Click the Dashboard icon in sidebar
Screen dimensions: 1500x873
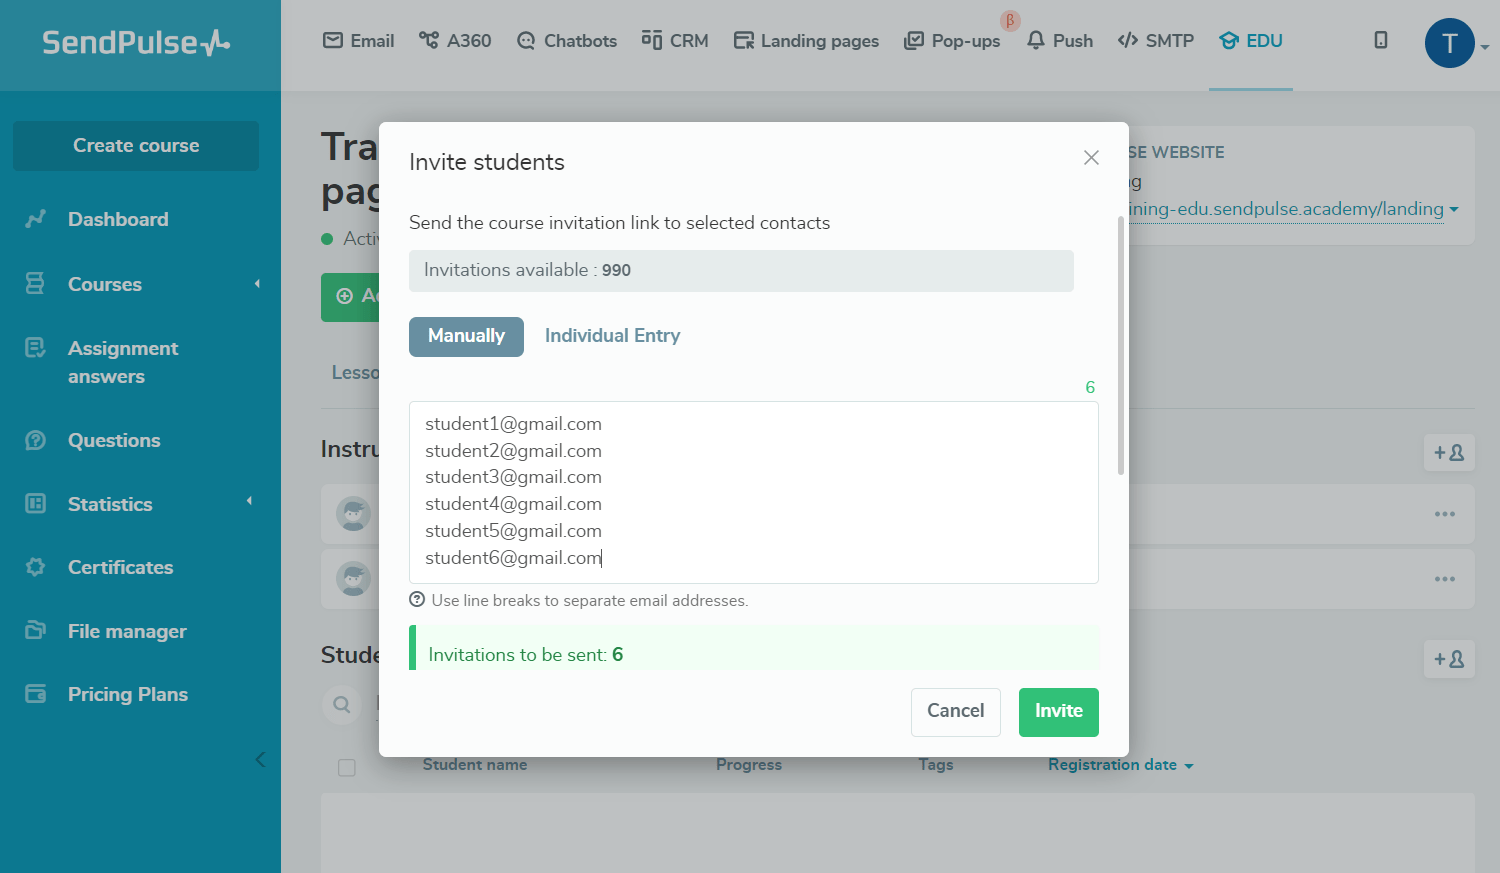pyautogui.click(x=36, y=219)
